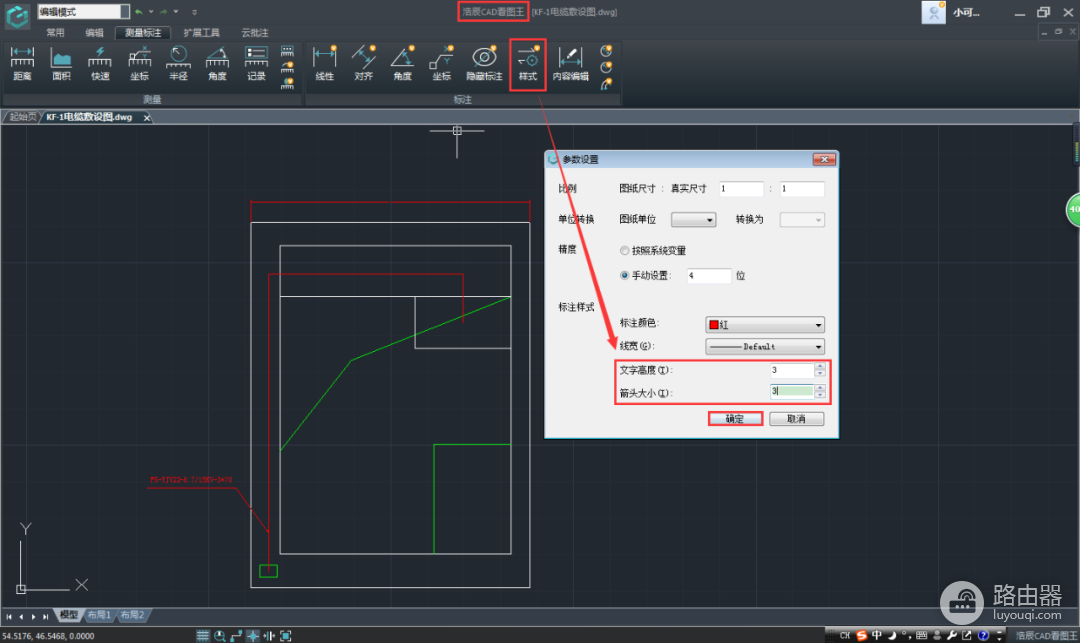1080x643 pixels.
Task: Open the 标注颜色 red color dropdown
Action: pos(765,324)
